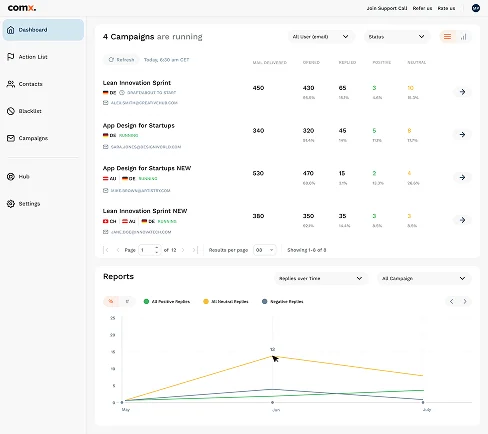This screenshot has height=434, width=488.
Task: Click the German flag for App Design for Startups
Action: coord(105,135)
